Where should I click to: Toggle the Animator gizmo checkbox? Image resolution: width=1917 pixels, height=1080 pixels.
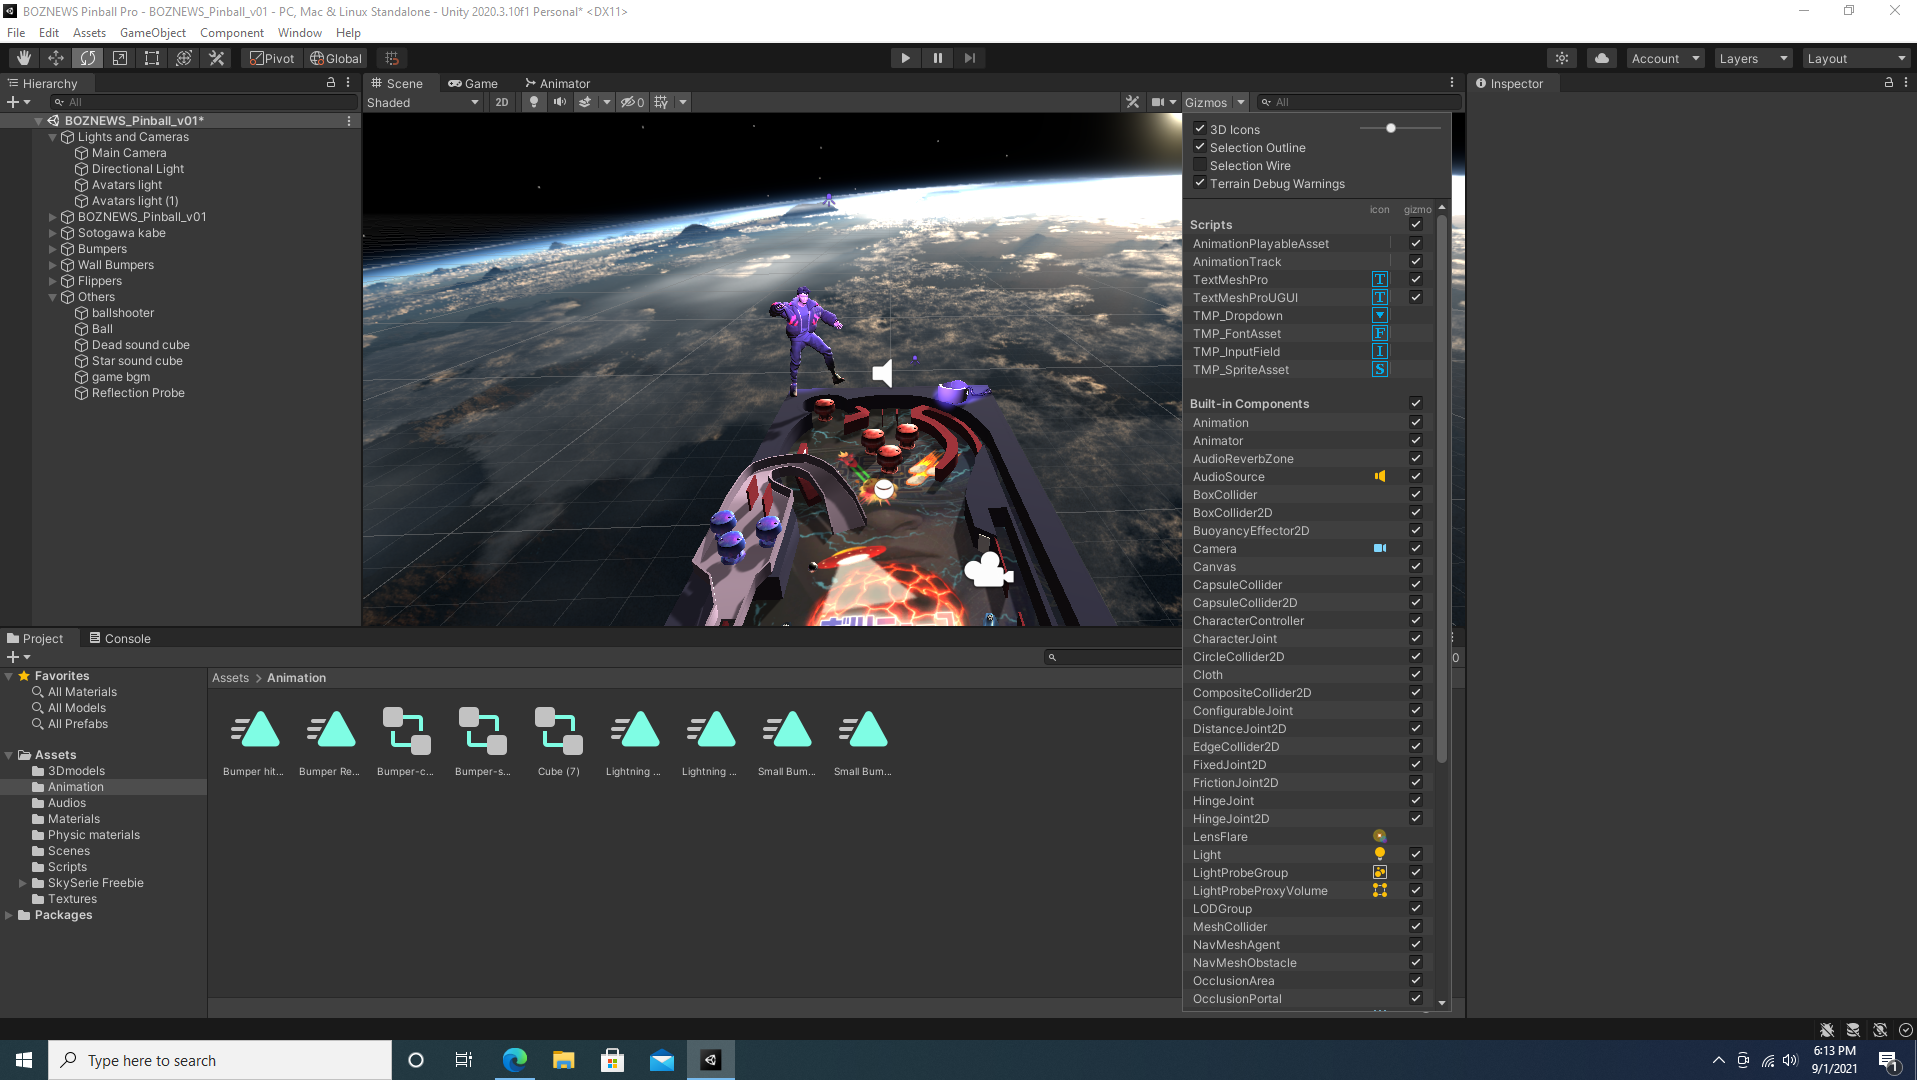pyautogui.click(x=1416, y=441)
